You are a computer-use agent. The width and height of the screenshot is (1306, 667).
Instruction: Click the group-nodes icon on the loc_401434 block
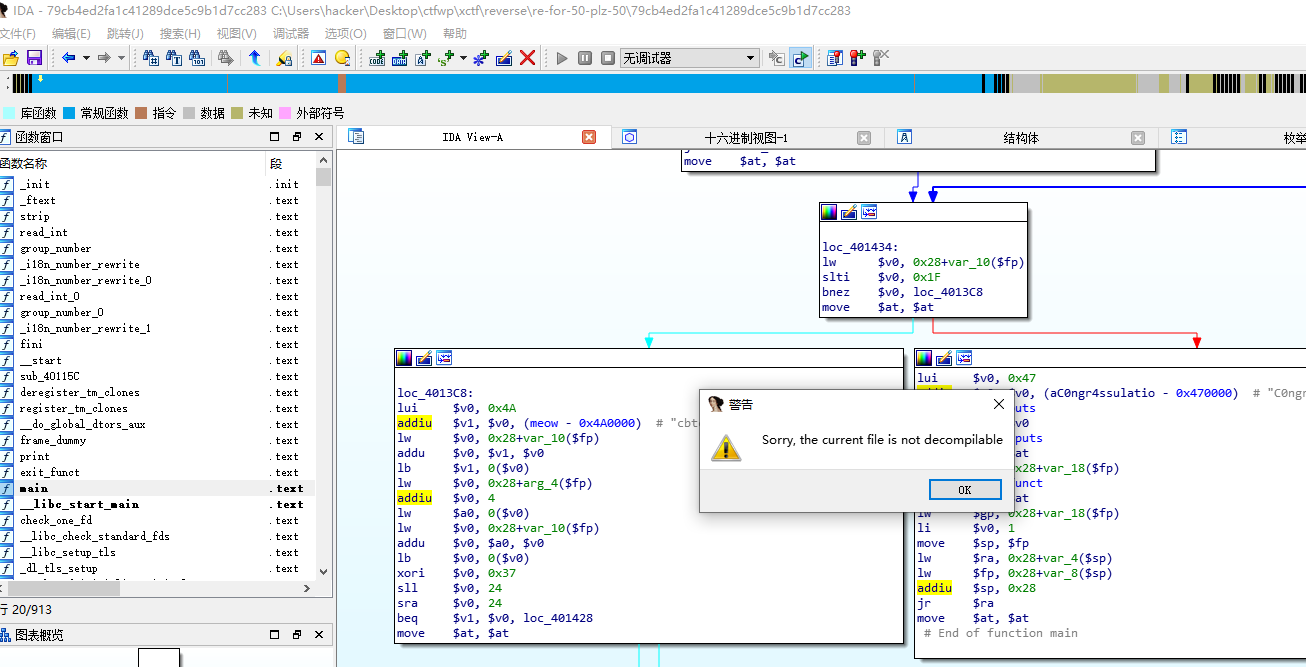click(x=869, y=212)
